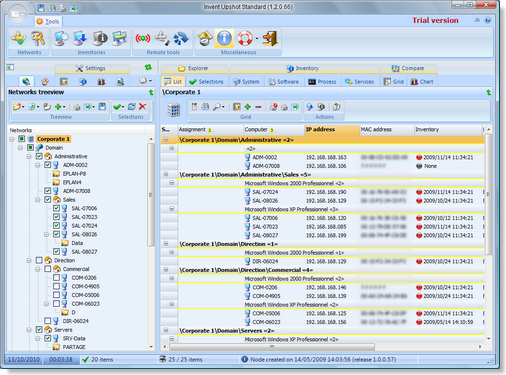Collapse the Administrative =2= grid group
Image resolution: width=506 pixels, height=375 pixels.
[x=166, y=140]
